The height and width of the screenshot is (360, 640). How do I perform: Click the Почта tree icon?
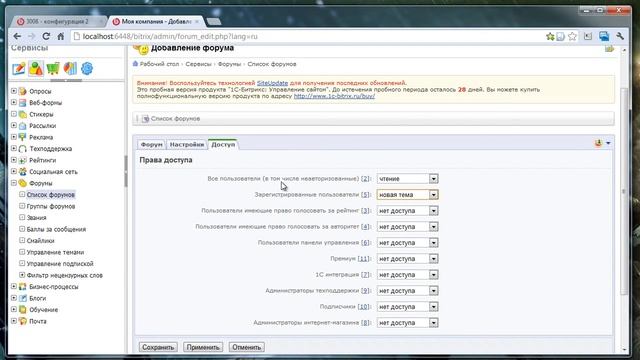click(x=23, y=321)
